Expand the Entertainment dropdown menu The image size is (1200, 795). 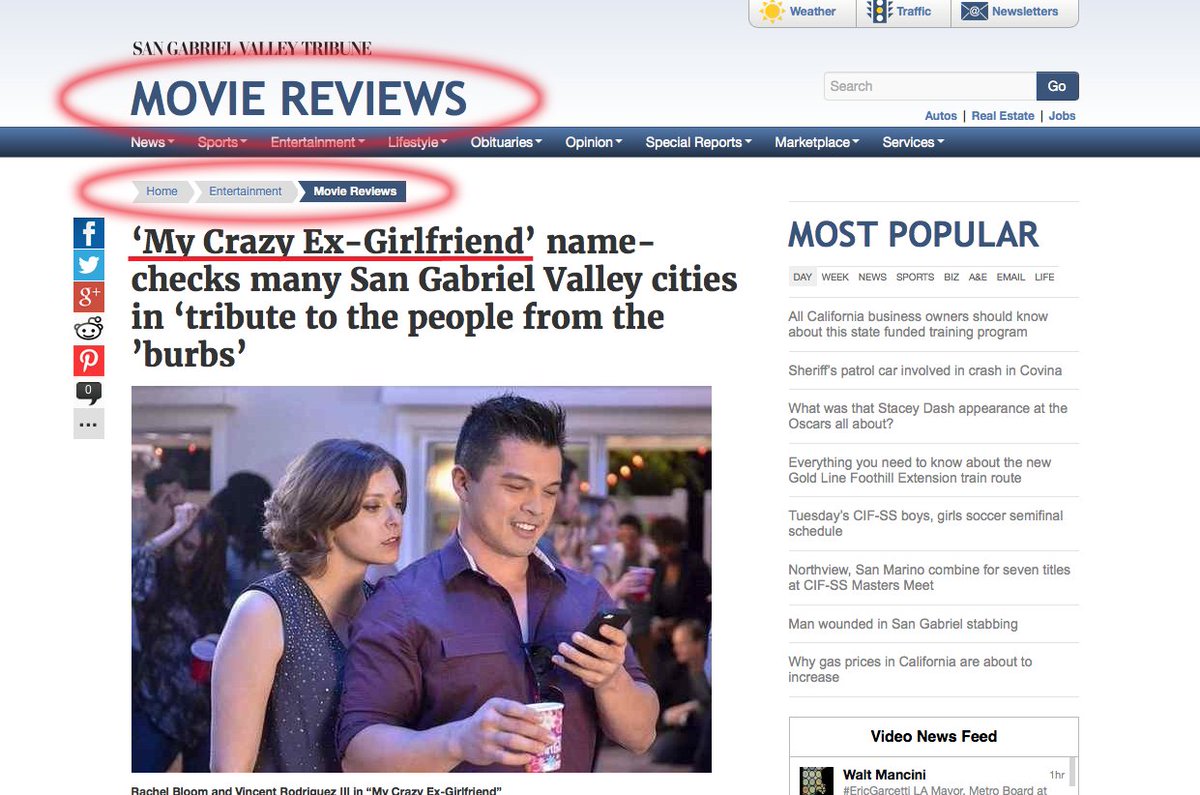point(317,142)
